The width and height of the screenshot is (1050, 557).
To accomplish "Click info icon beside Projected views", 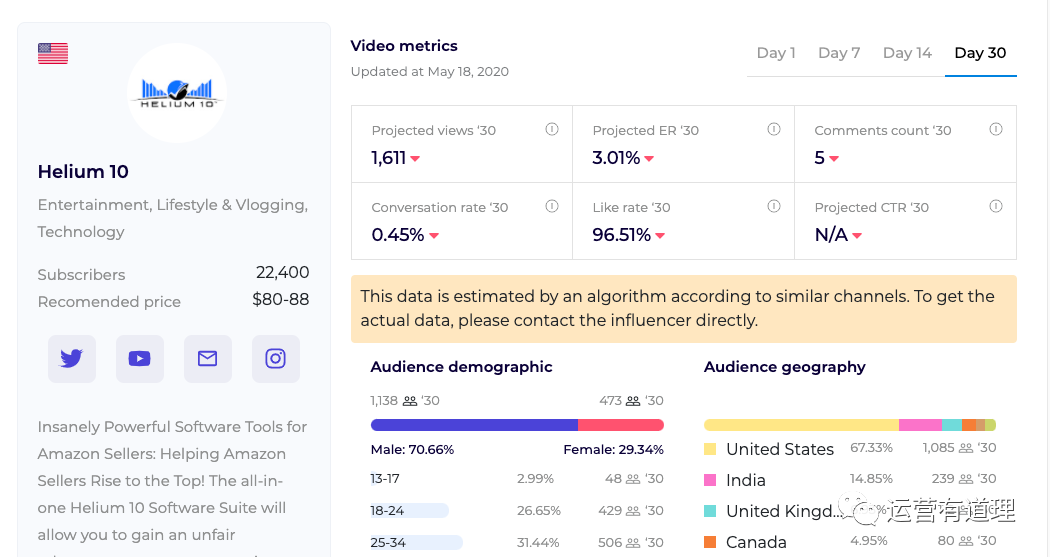I will point(551,130).
